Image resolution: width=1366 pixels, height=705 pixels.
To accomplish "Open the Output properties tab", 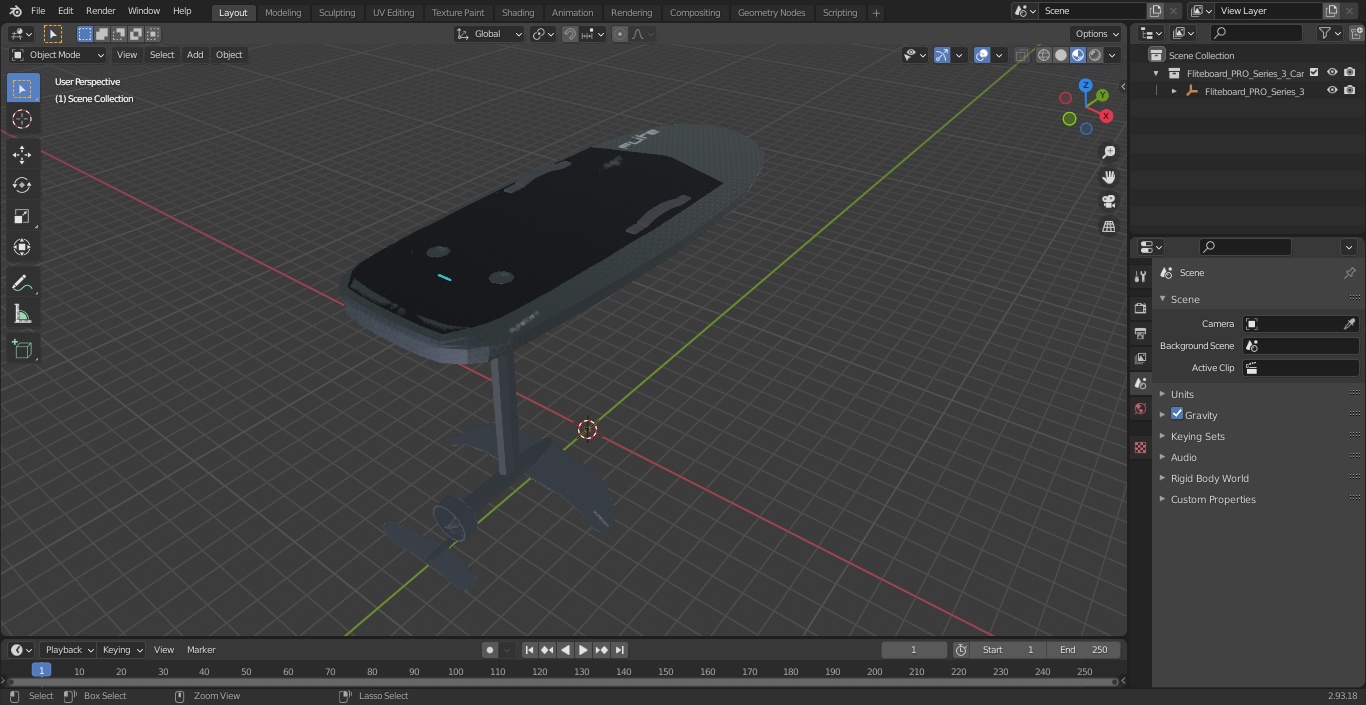I will tap(1140, 333).
